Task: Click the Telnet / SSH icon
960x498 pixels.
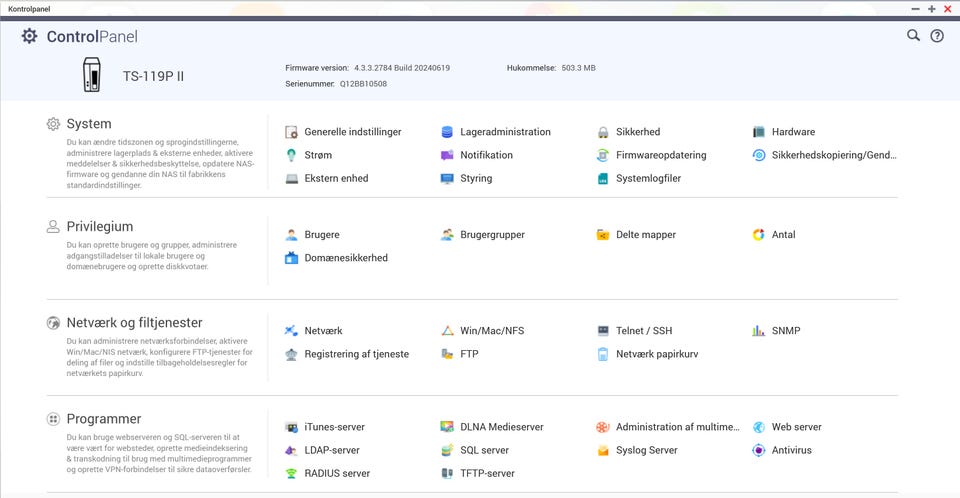Action: click(603, 331)
